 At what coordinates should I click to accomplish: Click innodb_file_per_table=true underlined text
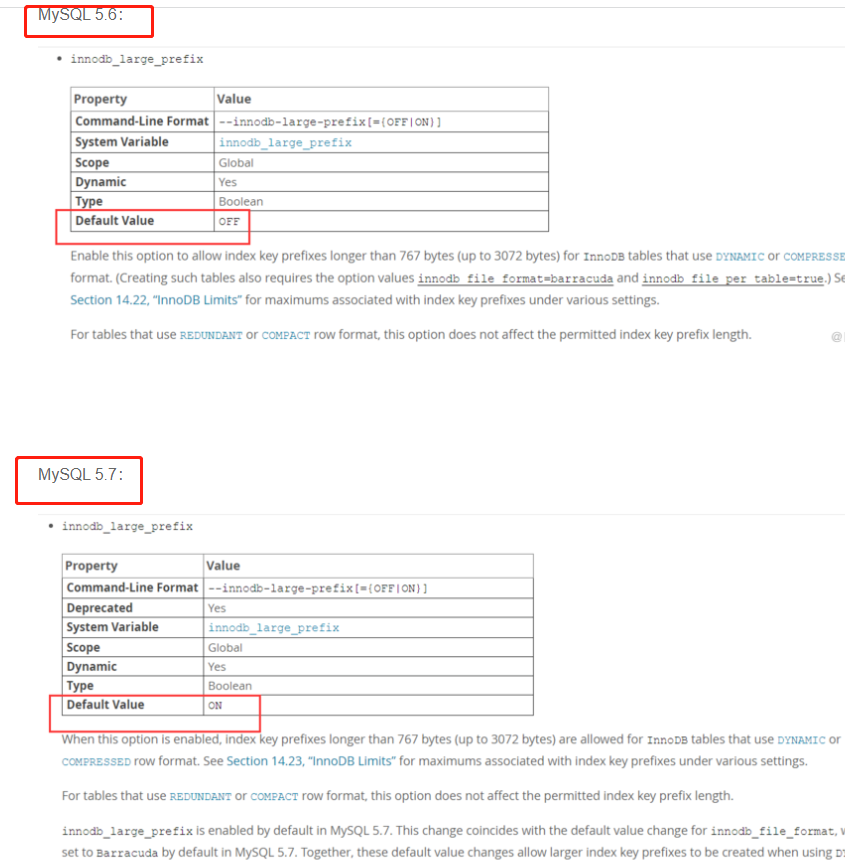pos(733,279)
